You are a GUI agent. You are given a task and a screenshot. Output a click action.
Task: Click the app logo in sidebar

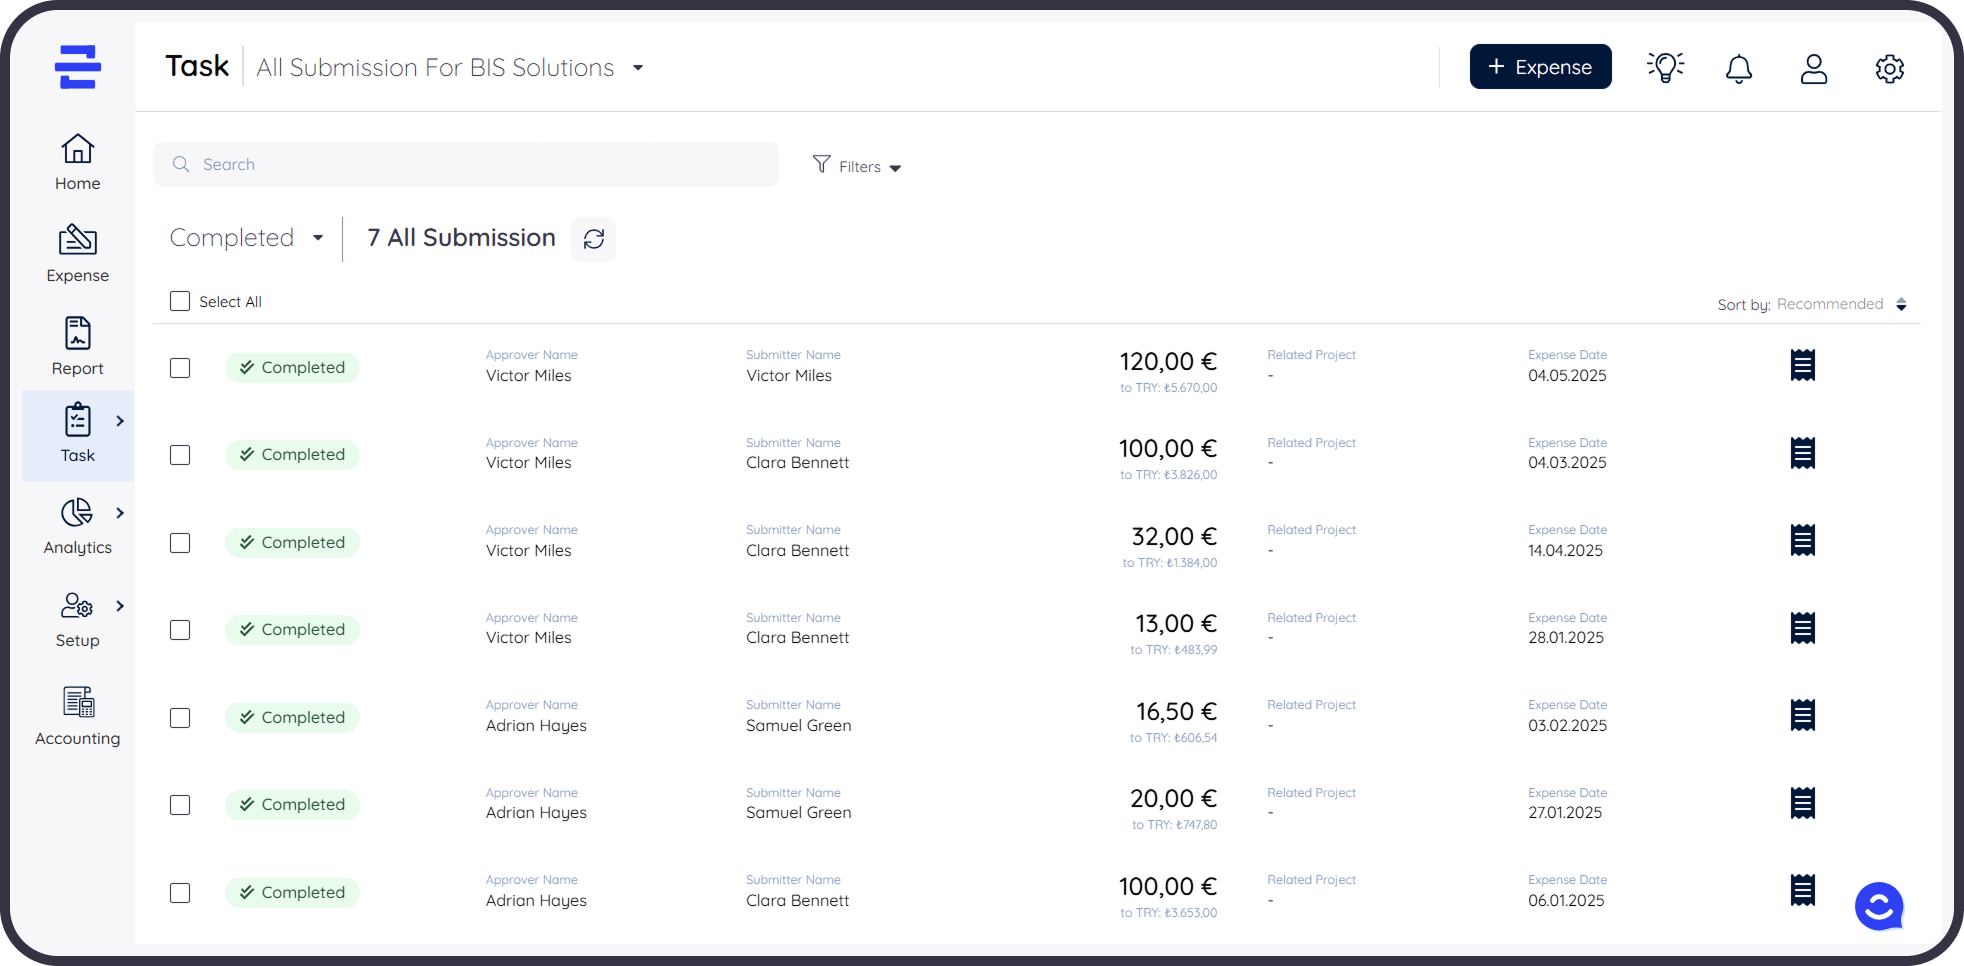pyautogui.click(x=78, y=67)
